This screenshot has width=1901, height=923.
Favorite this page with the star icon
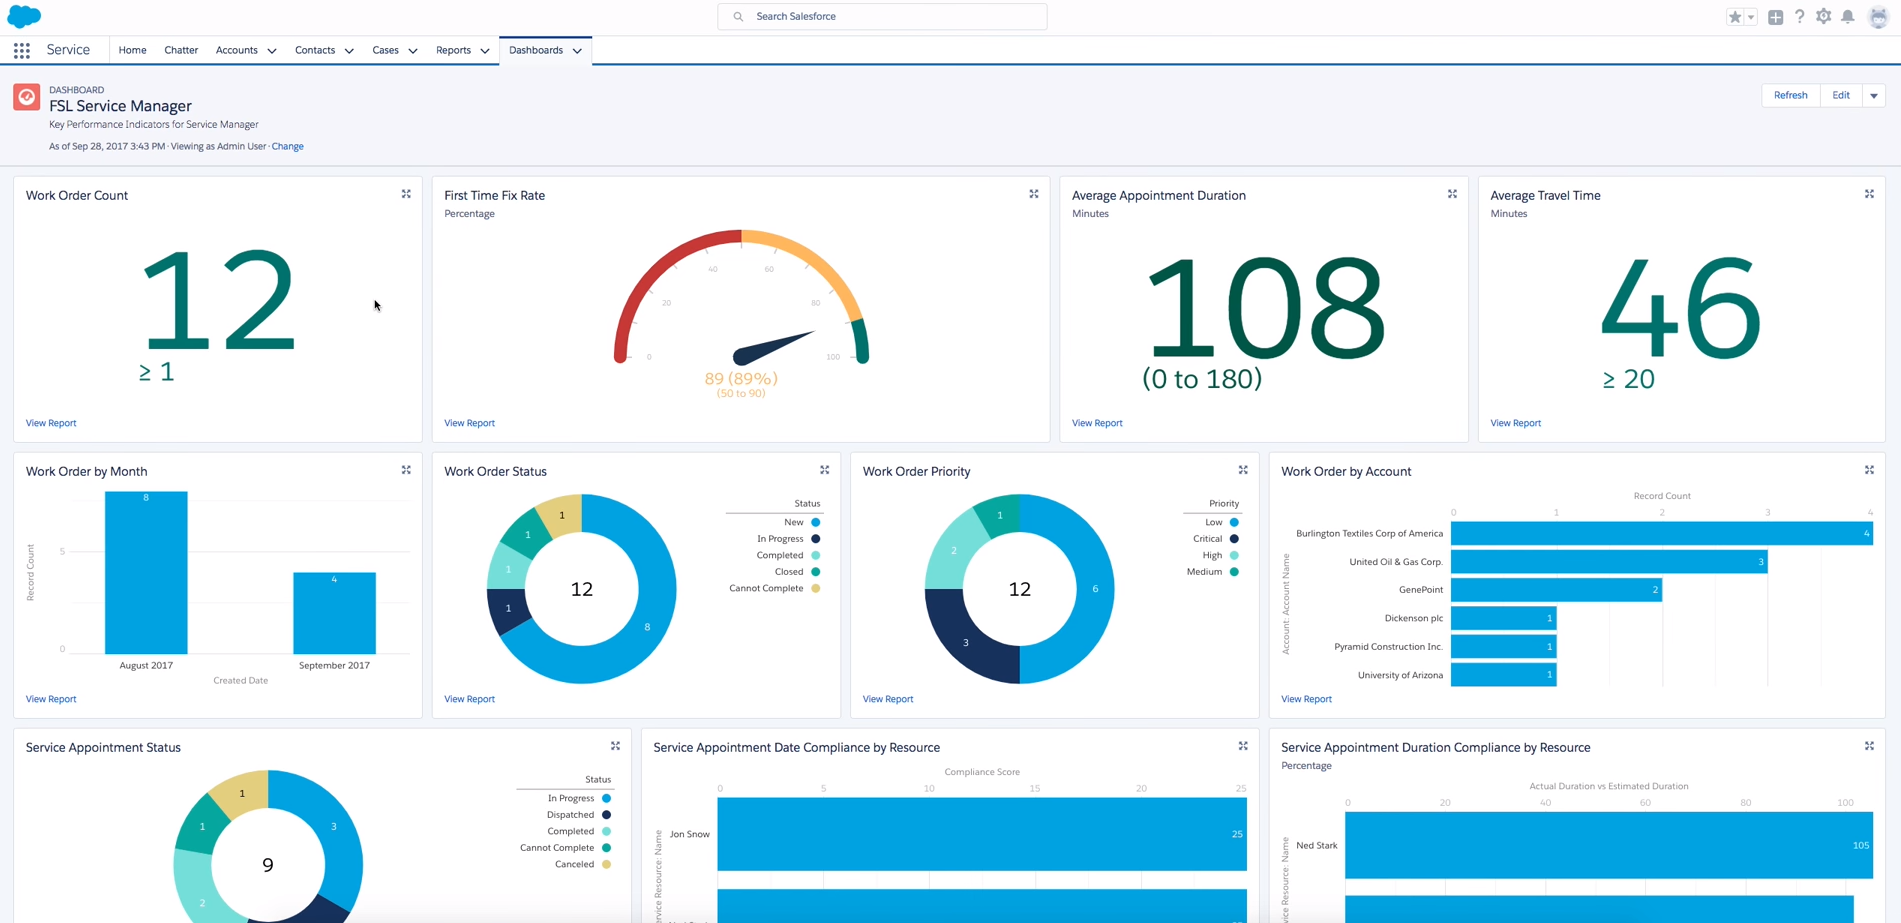(x=1734, y=16)
